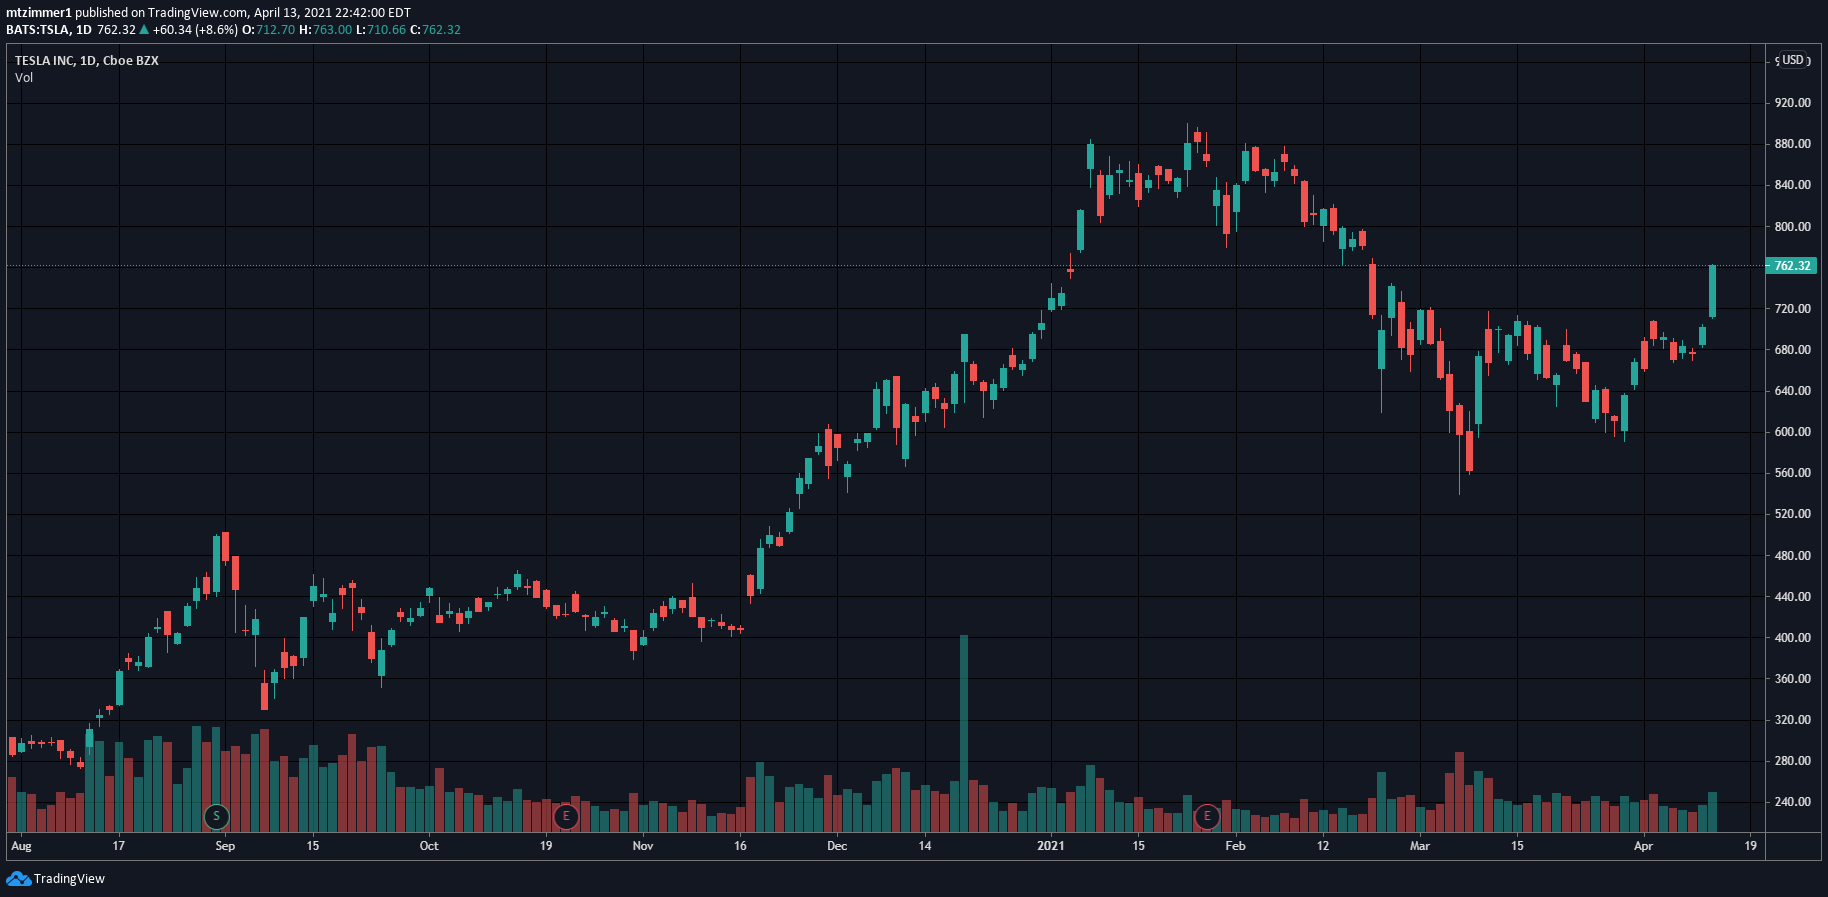
Task: Click the Nov label on time axis
Action: (x=643, y=846)
